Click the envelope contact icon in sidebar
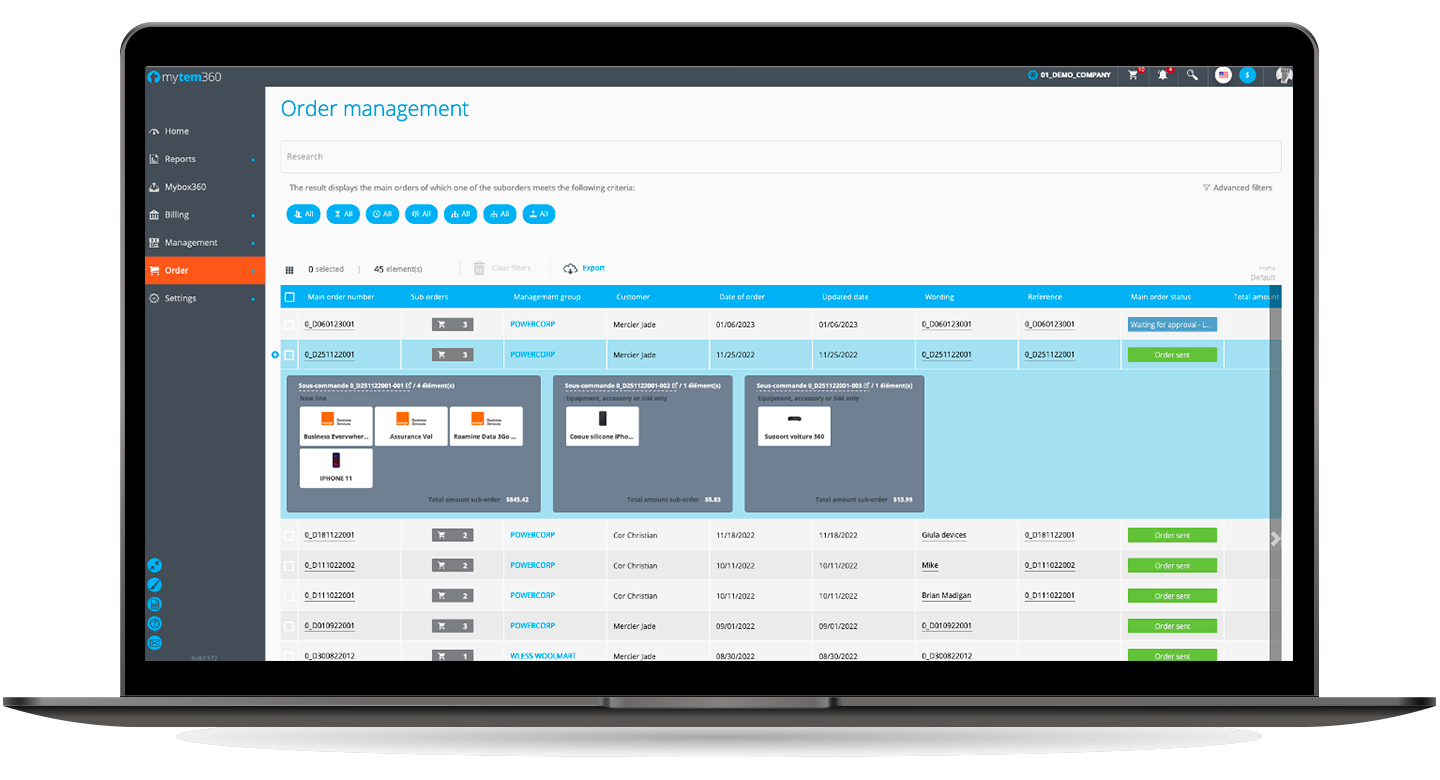 coord(154,643)
